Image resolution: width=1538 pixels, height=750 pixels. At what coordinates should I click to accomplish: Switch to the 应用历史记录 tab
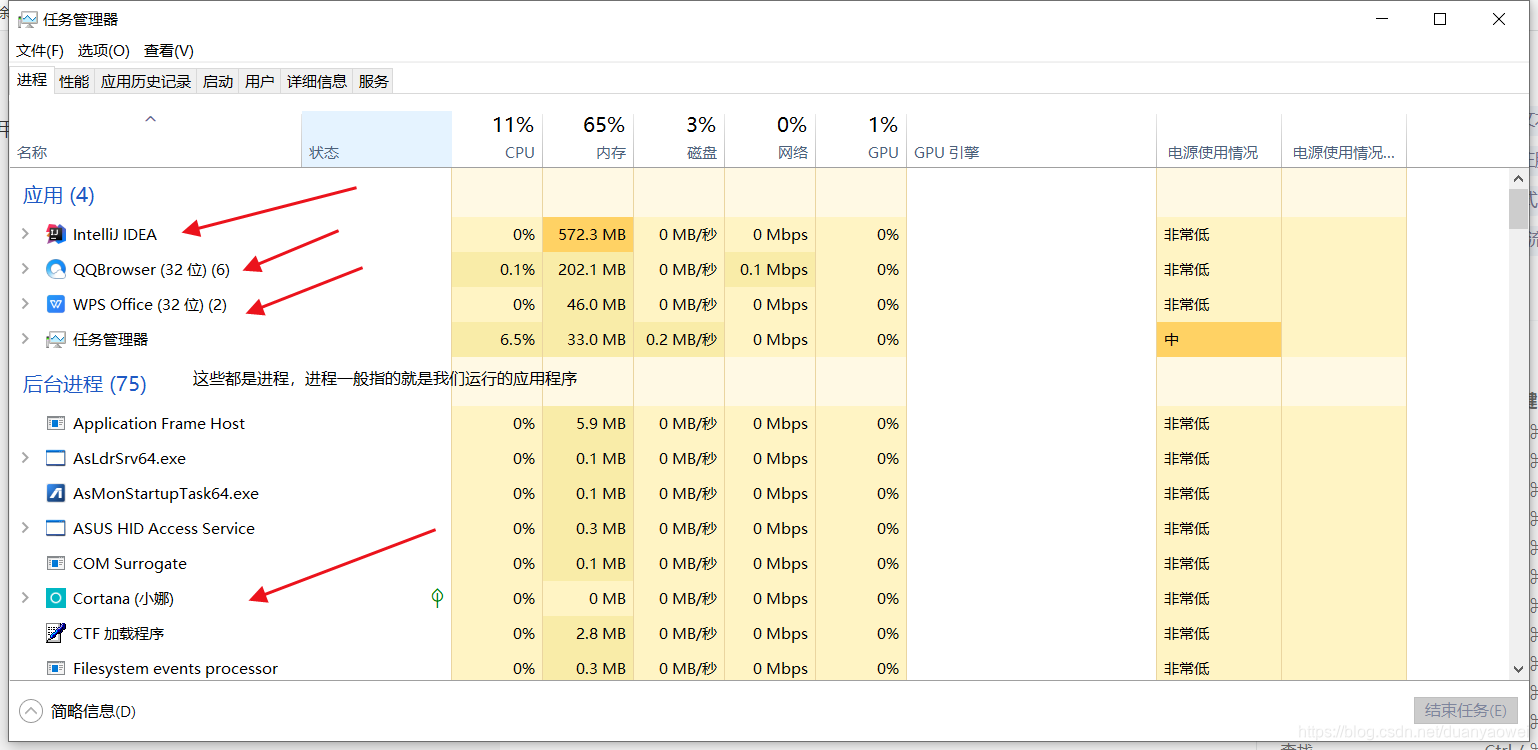pyautogui.click(x=146, y=82)
